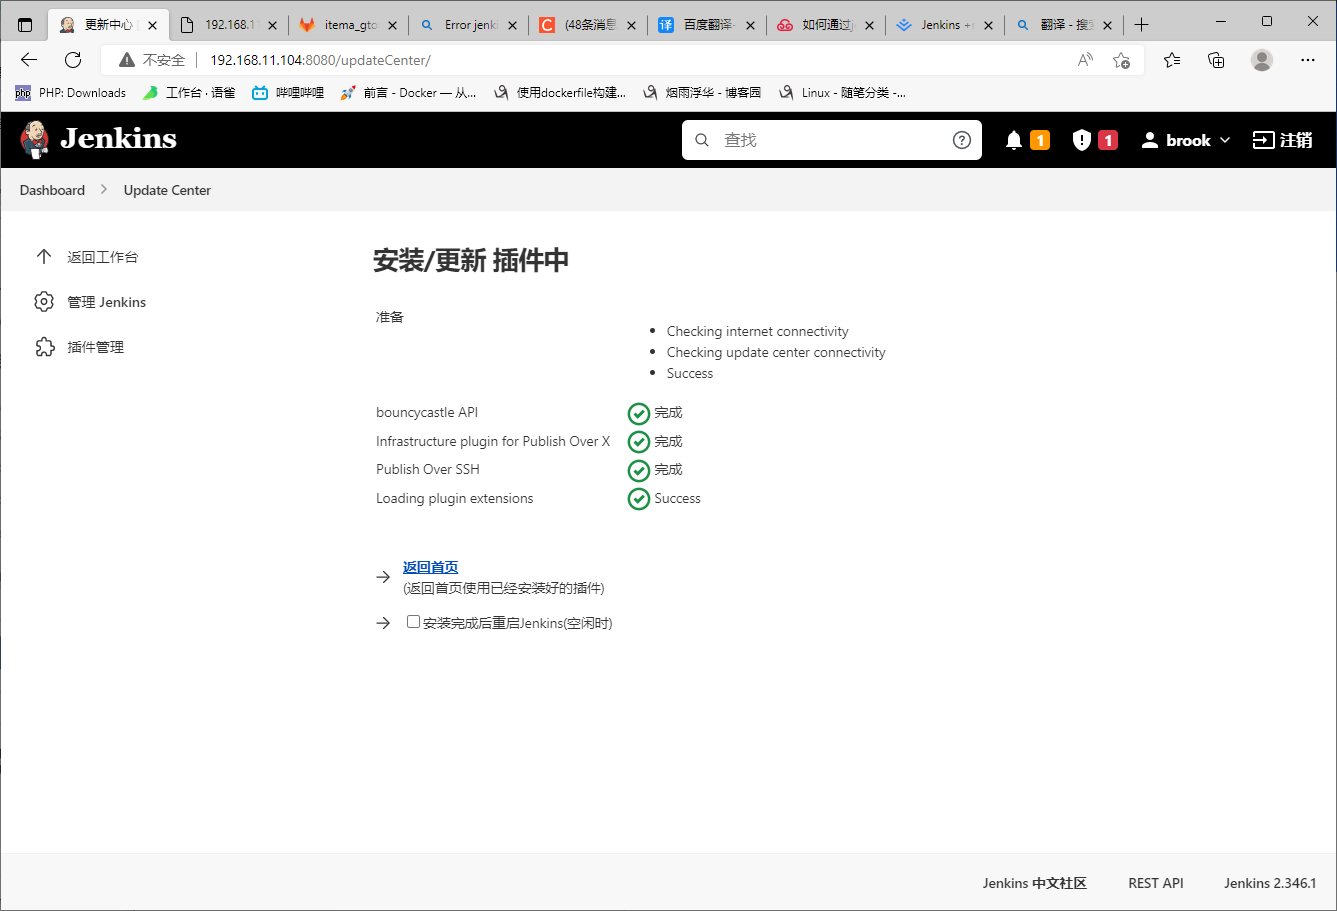Focus the 查找 search field

coord(832,140)
